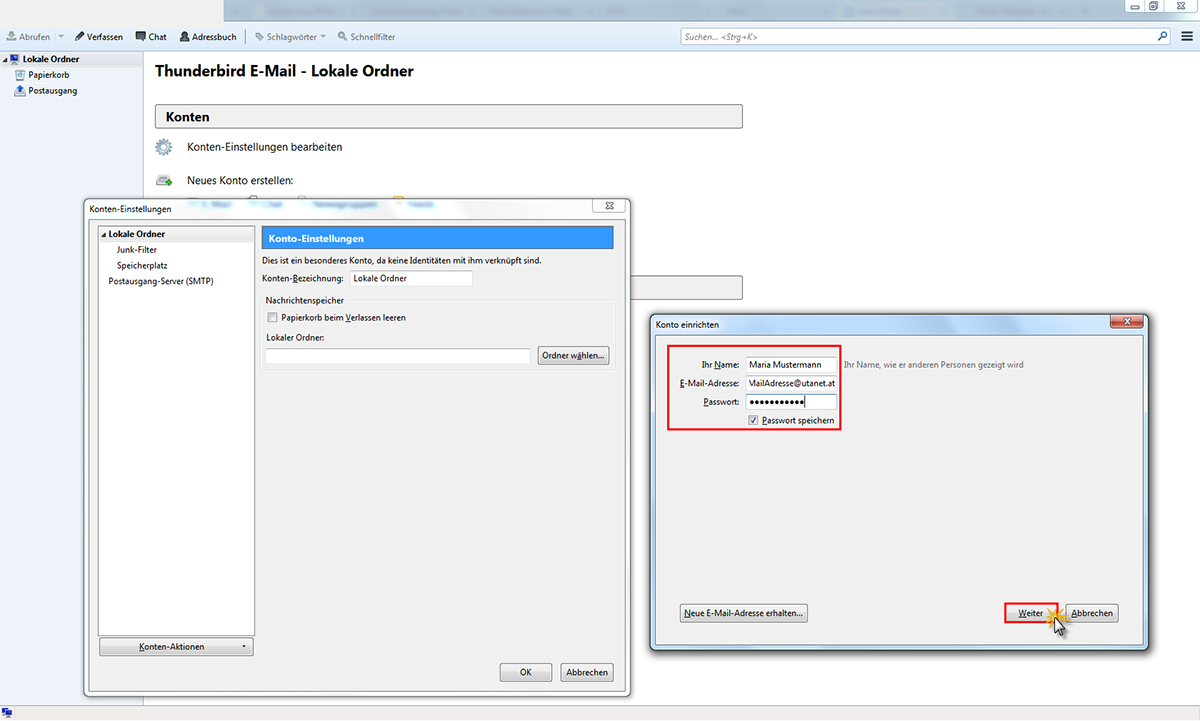Open the Adressbuch address book

[208, 37]
